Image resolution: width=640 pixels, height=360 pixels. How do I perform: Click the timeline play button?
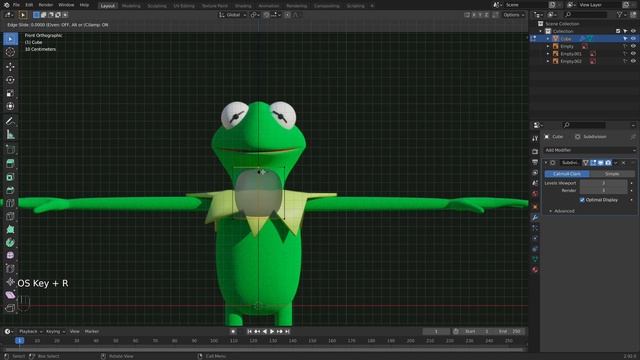coord(272,331)
